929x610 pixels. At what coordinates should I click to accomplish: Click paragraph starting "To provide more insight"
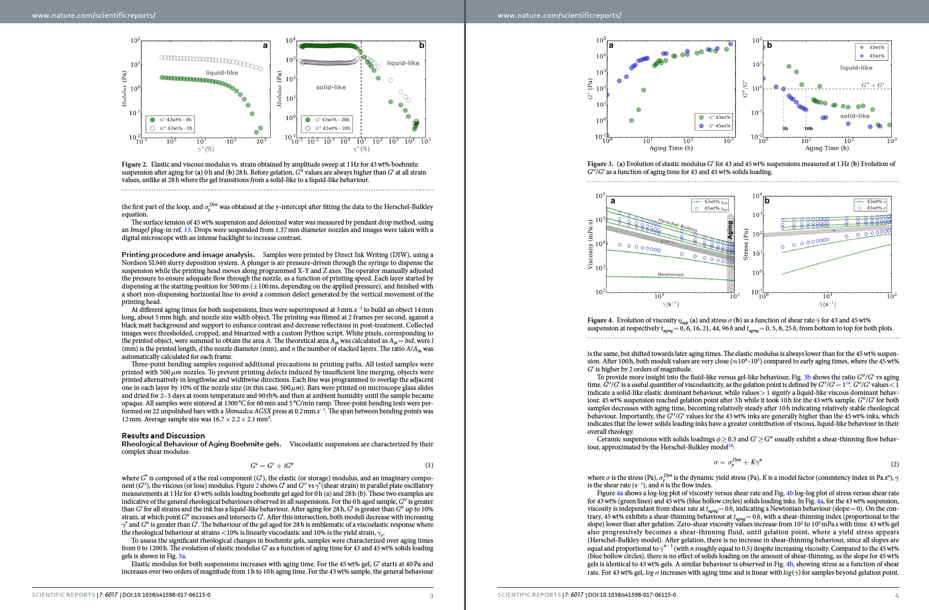(743, 404)
